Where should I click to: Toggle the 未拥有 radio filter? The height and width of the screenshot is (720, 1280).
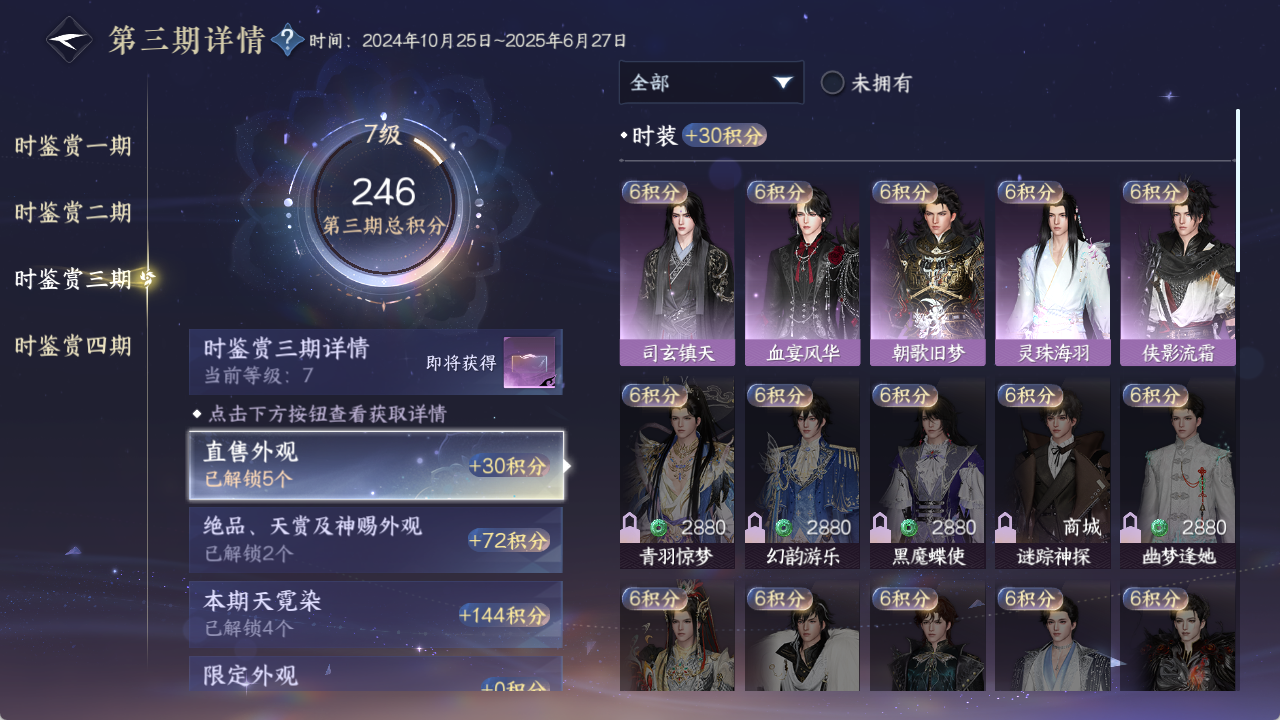click(832, 83)
